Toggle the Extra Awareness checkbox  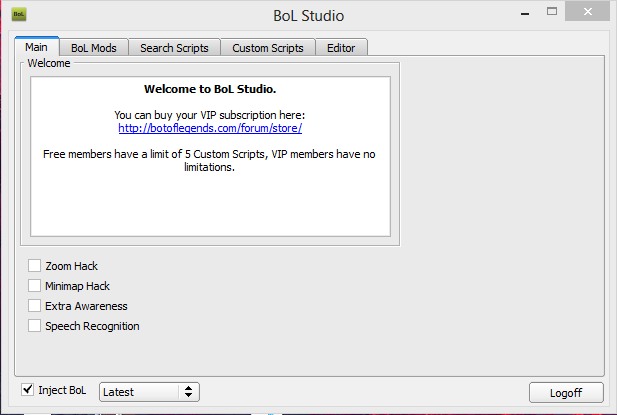click(35, 306)
